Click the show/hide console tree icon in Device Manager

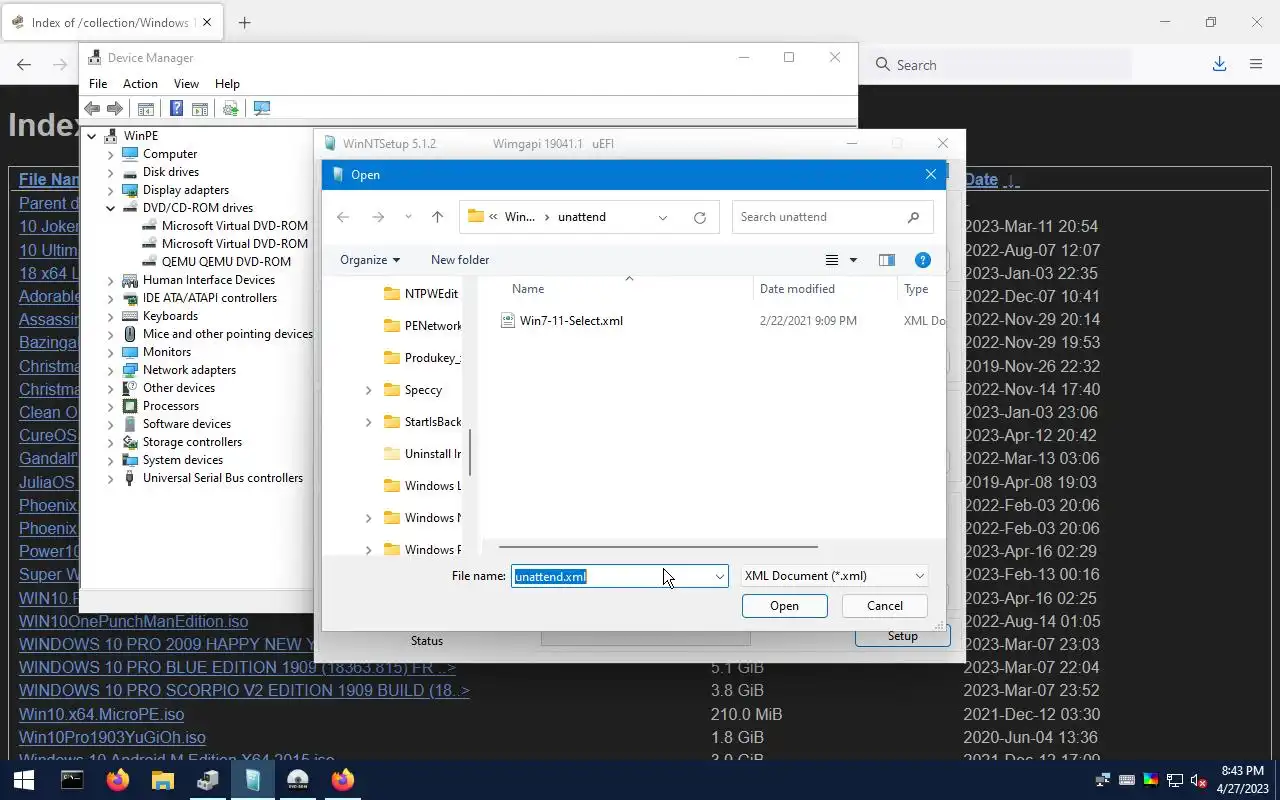pyautogui.click(x=146, y=108)
